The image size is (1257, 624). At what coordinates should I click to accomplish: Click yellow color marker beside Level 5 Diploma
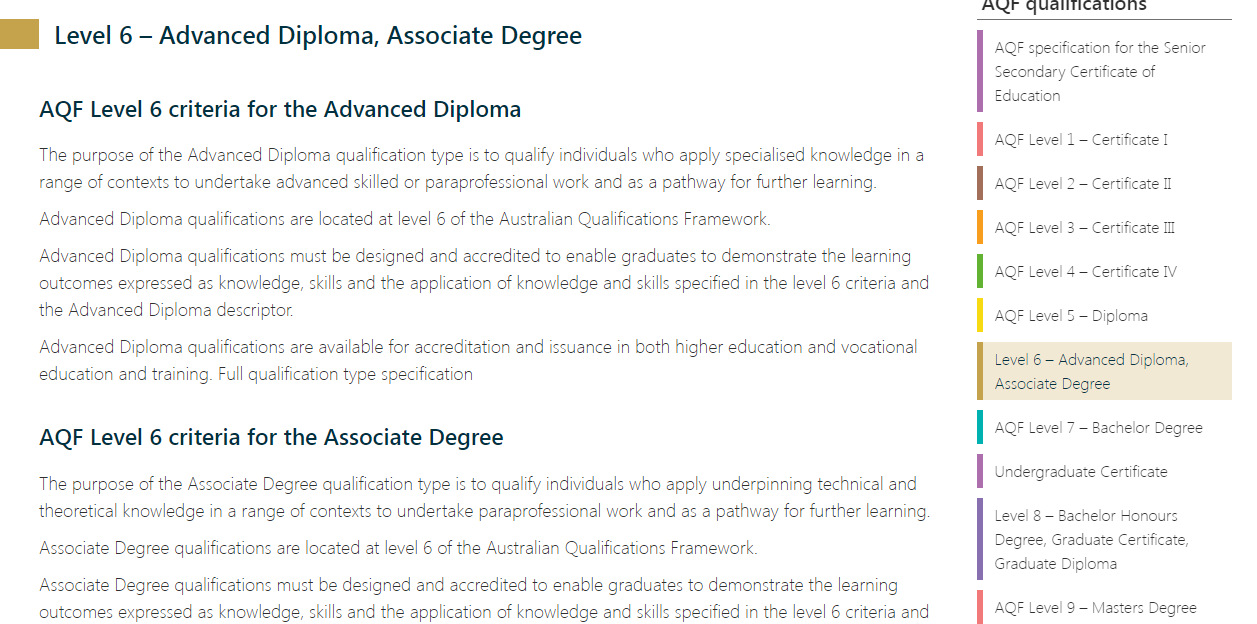[980, 316]
